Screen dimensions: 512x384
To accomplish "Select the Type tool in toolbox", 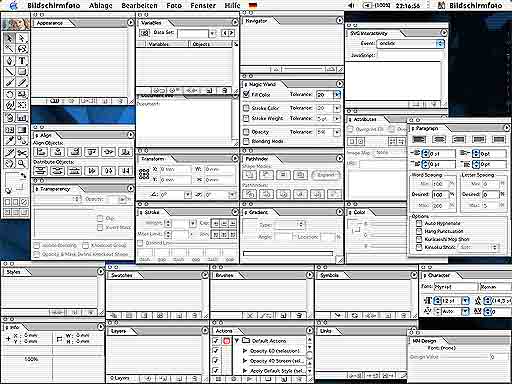I will point(22,60).
